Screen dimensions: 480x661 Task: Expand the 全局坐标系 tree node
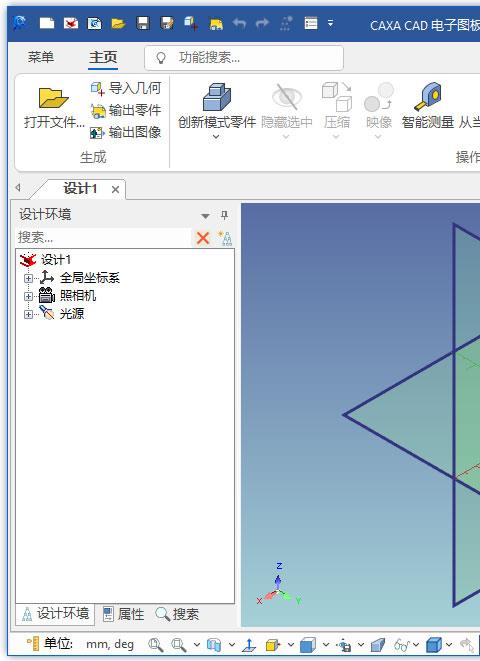point(28,278)
